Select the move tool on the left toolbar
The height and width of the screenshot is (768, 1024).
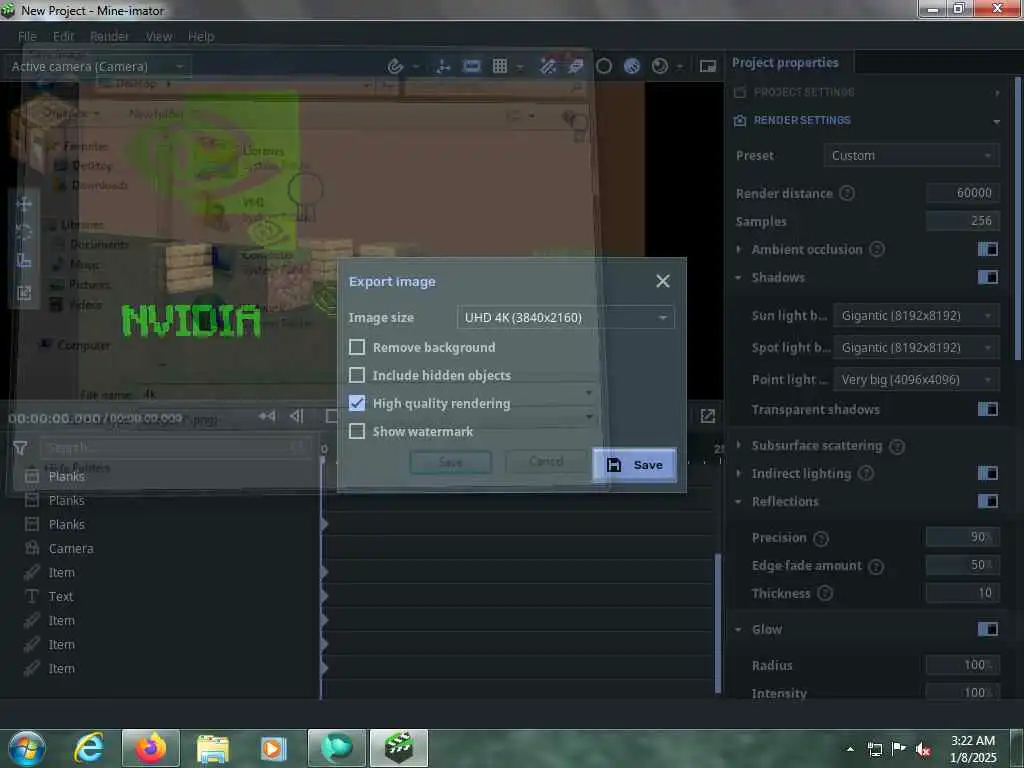24,204
